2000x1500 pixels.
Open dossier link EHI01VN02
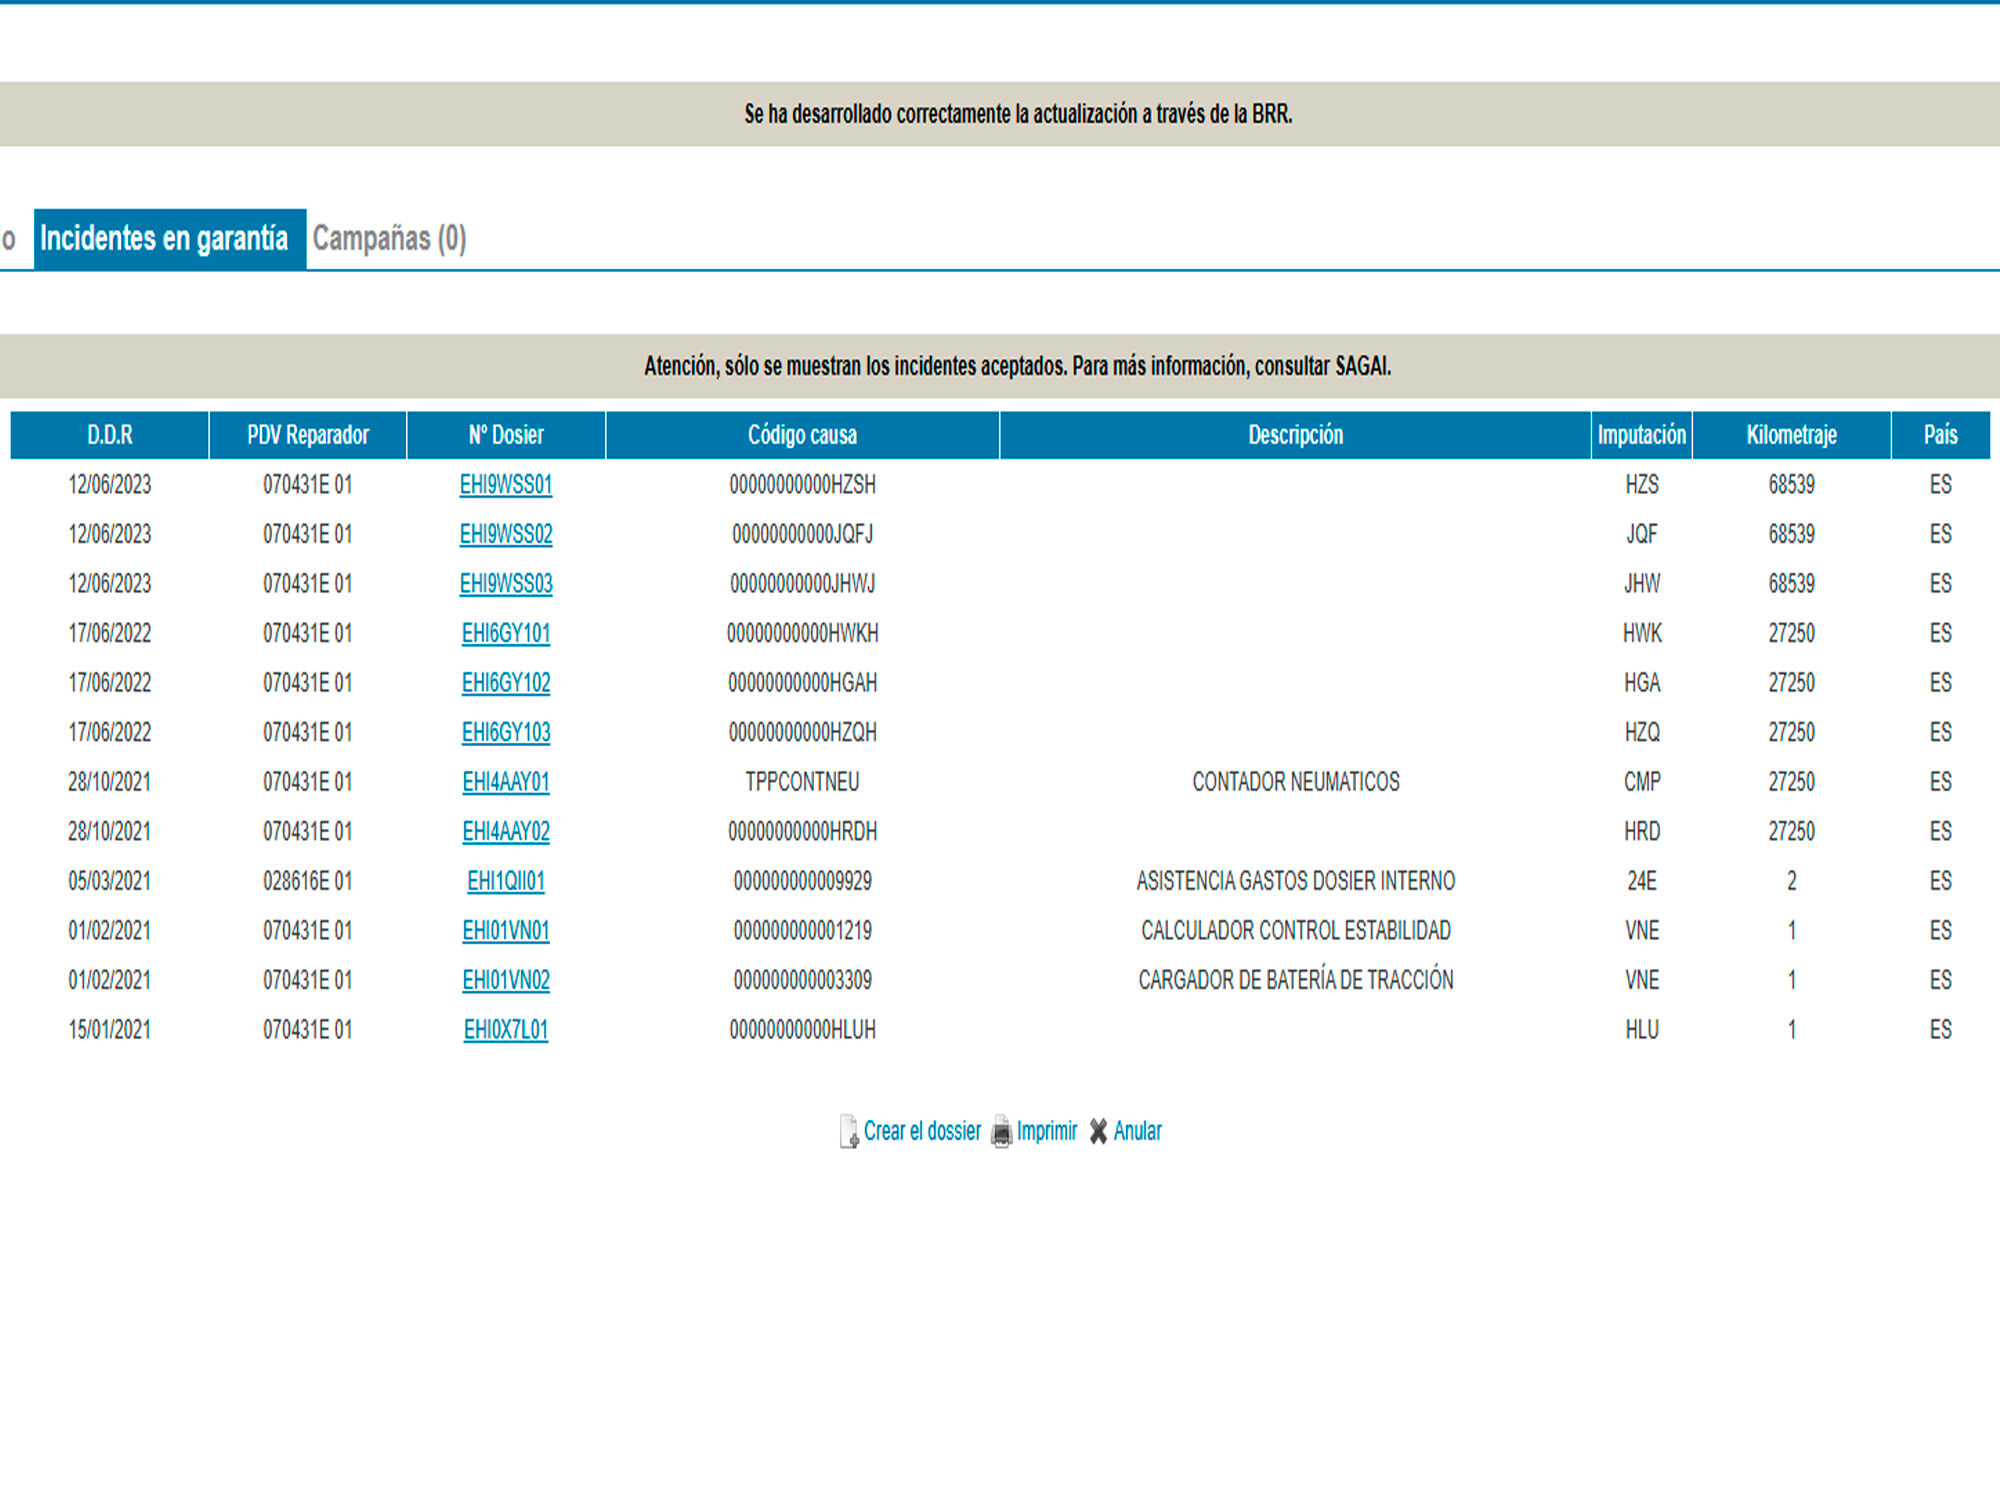tap(505, 980)
